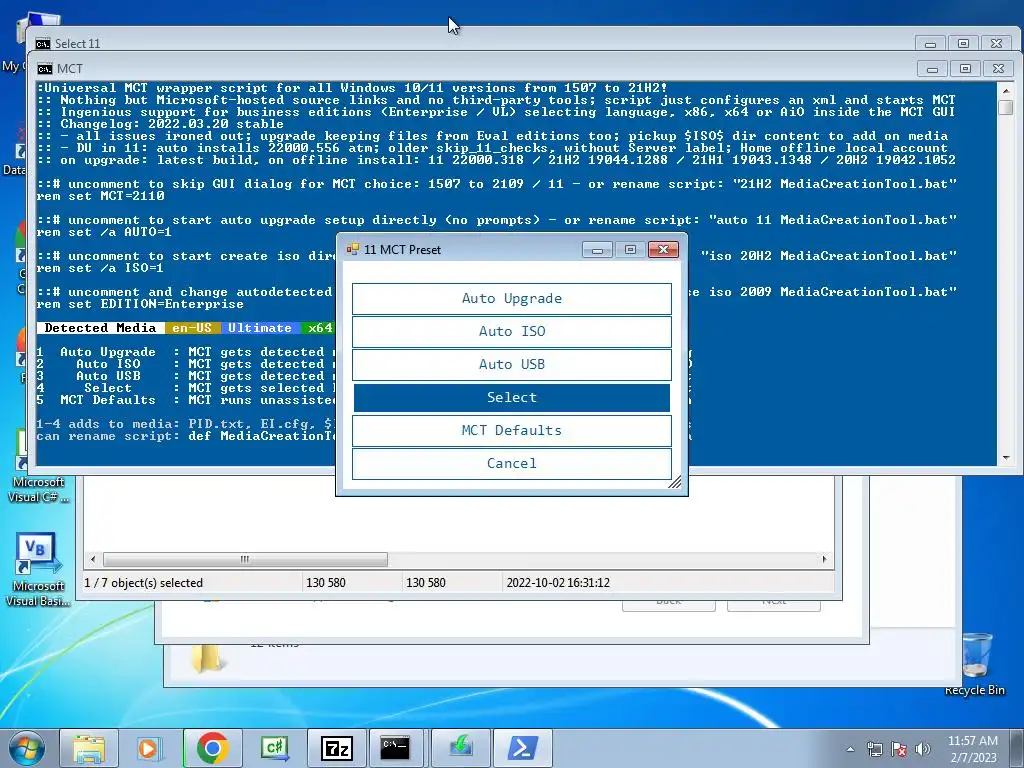1024x768 pixels.
Task: Click the x64 architecture tag in console
Action: [x=318, y=328]
